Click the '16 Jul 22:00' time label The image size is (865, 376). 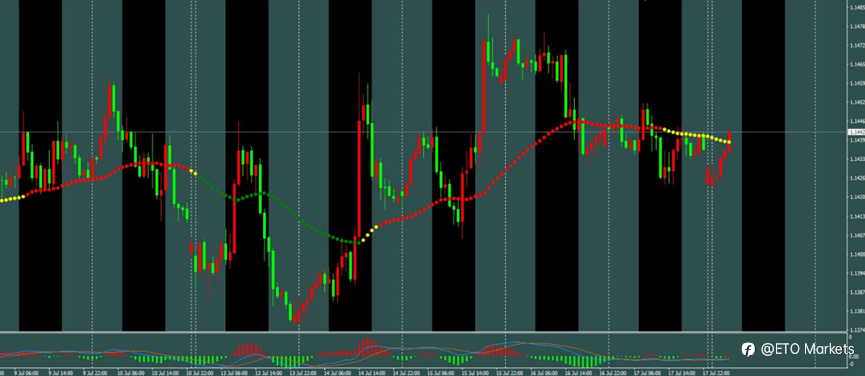(613, 373)
